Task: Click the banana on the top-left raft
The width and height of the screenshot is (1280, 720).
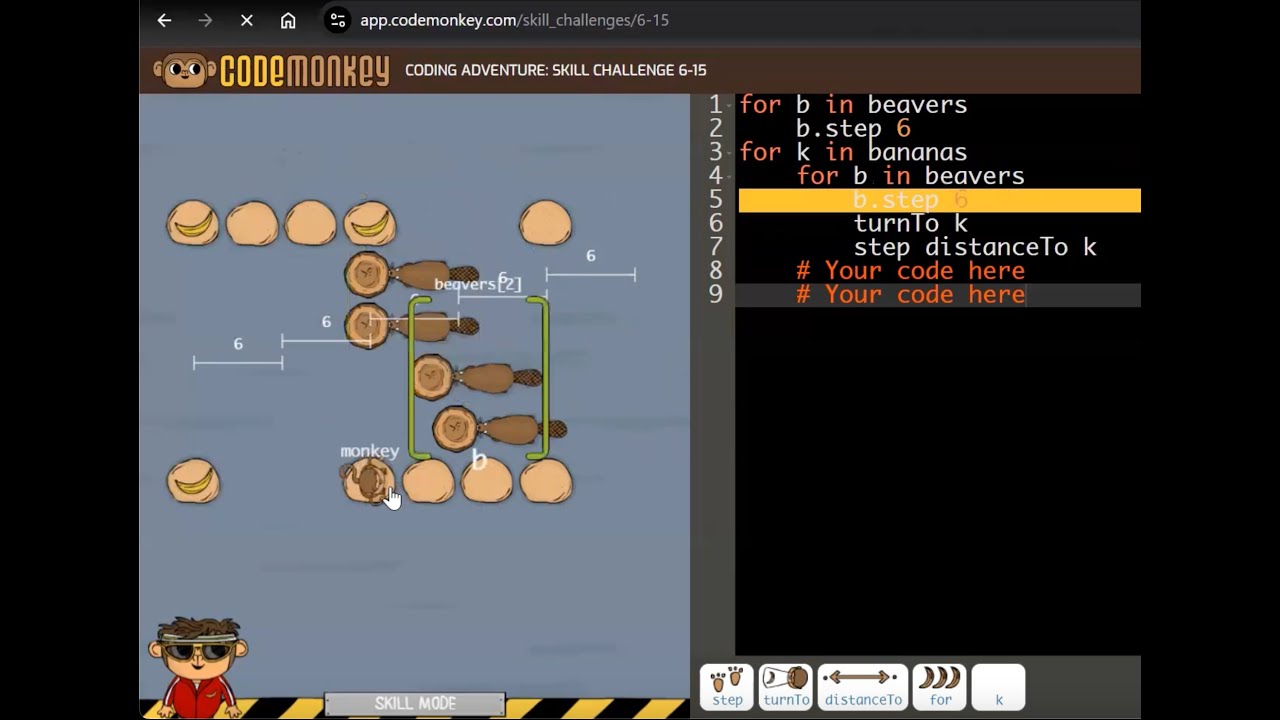Action: [x=193, y=224]
